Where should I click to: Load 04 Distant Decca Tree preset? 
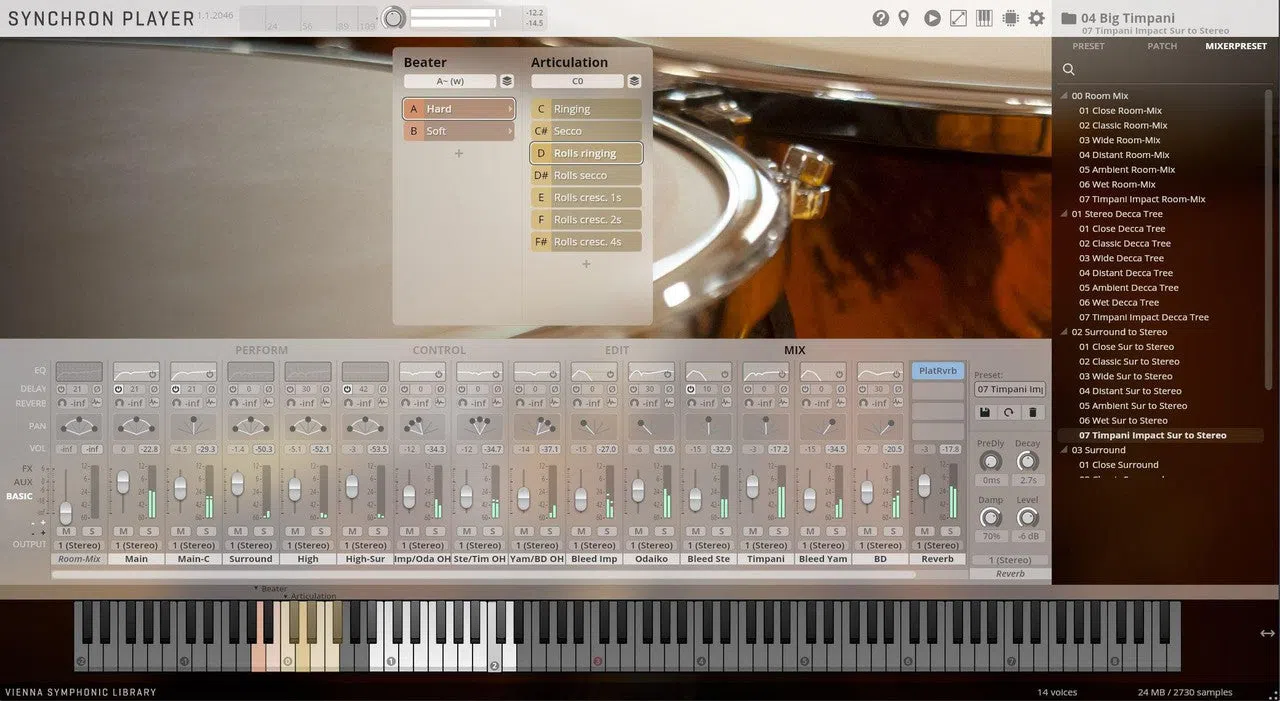tap(1125, 273)
